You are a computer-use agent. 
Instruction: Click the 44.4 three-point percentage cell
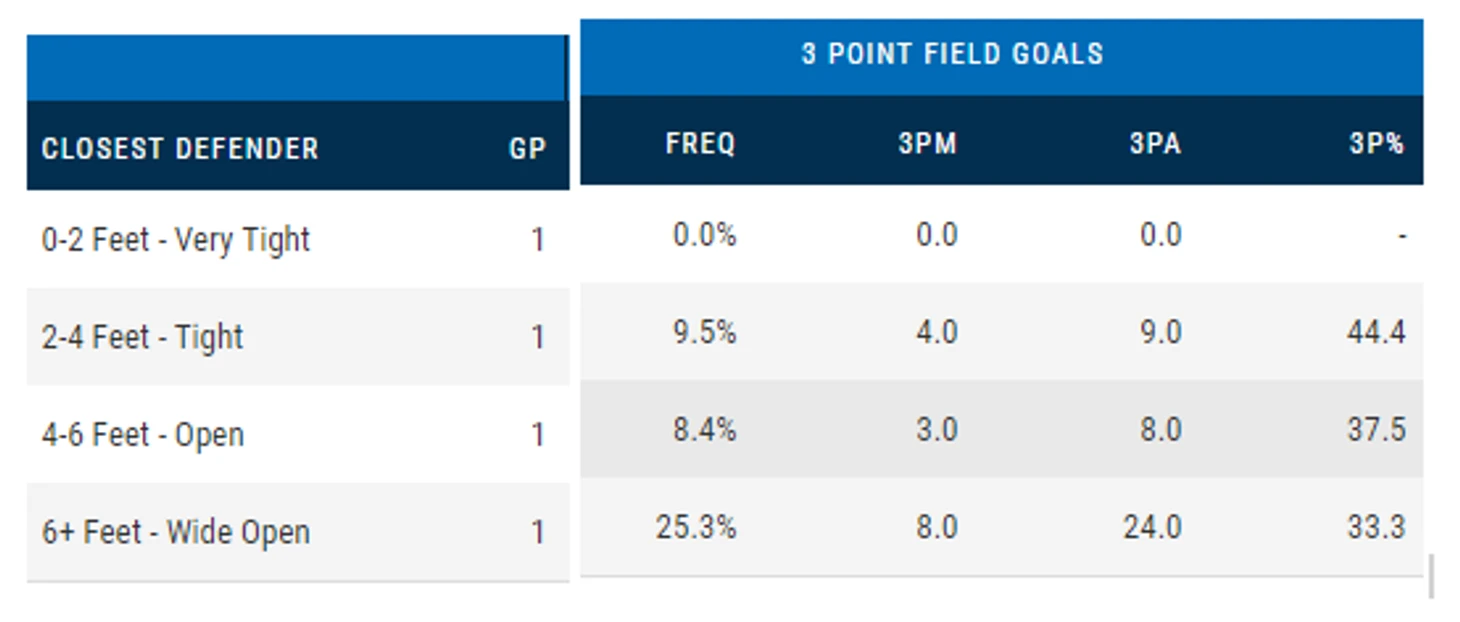tap(1376, 332)
